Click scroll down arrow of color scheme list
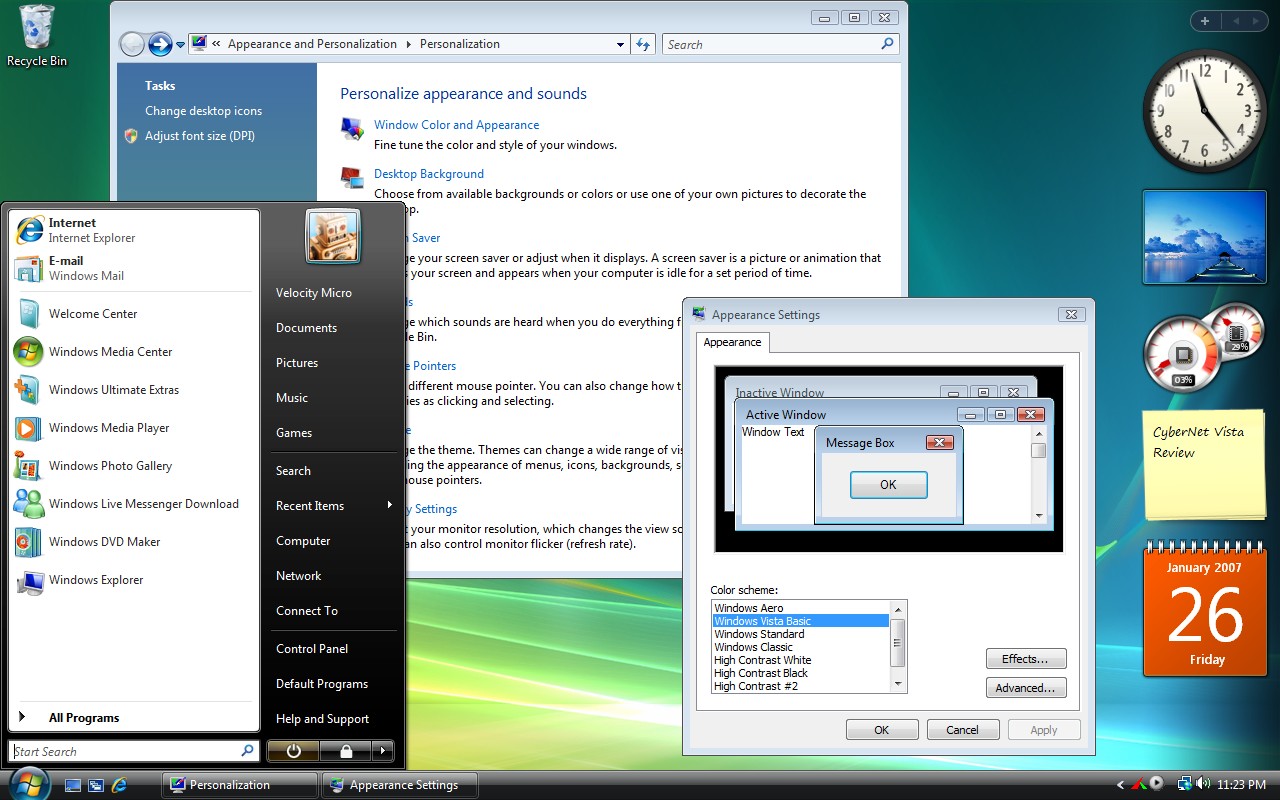Viewport: 1280px width, 800px height. (x=898, y=685)
